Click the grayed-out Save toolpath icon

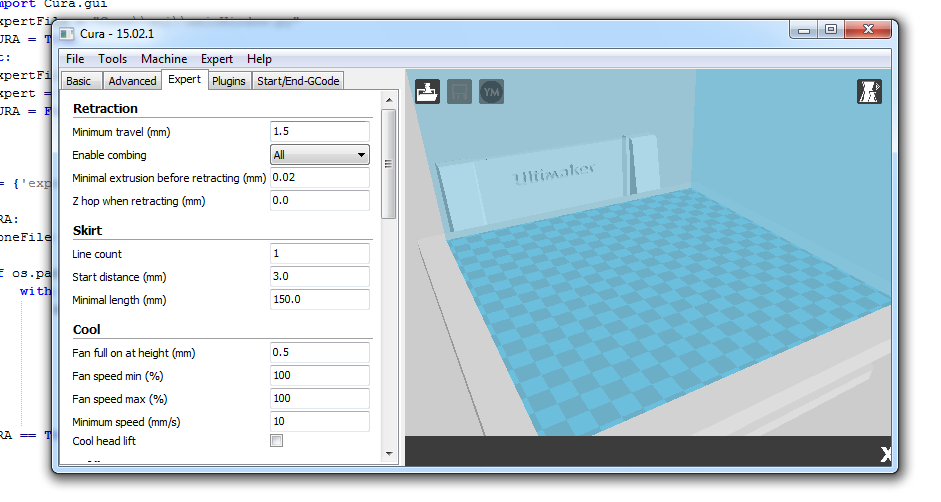(459, 91)
